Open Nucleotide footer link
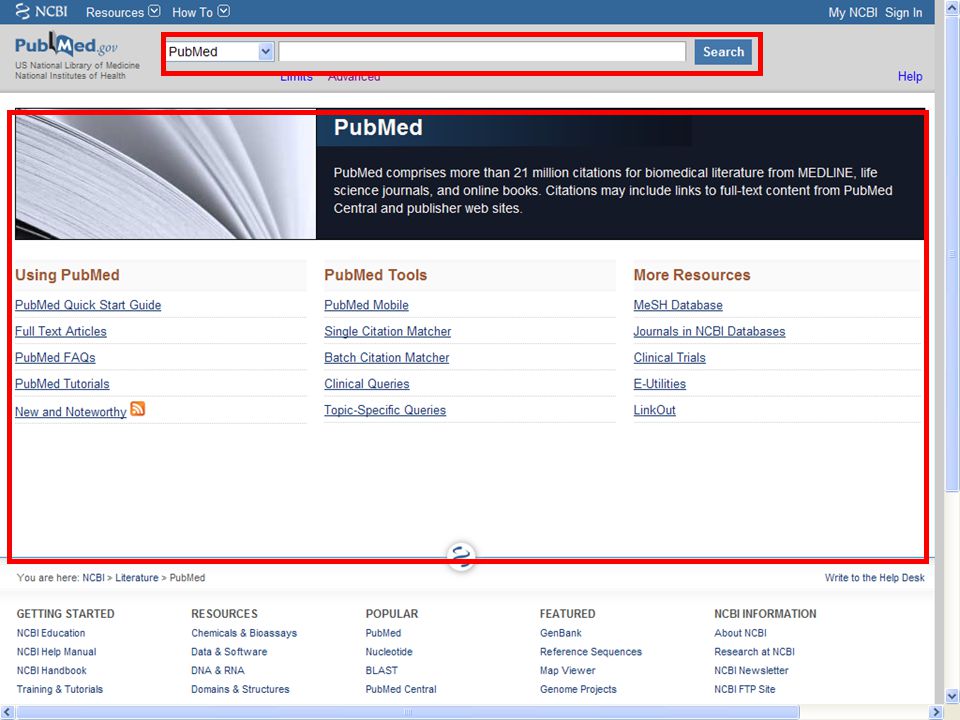Viewport: 960px width, 720px height. pyautogui.click(x=389, y=652)
